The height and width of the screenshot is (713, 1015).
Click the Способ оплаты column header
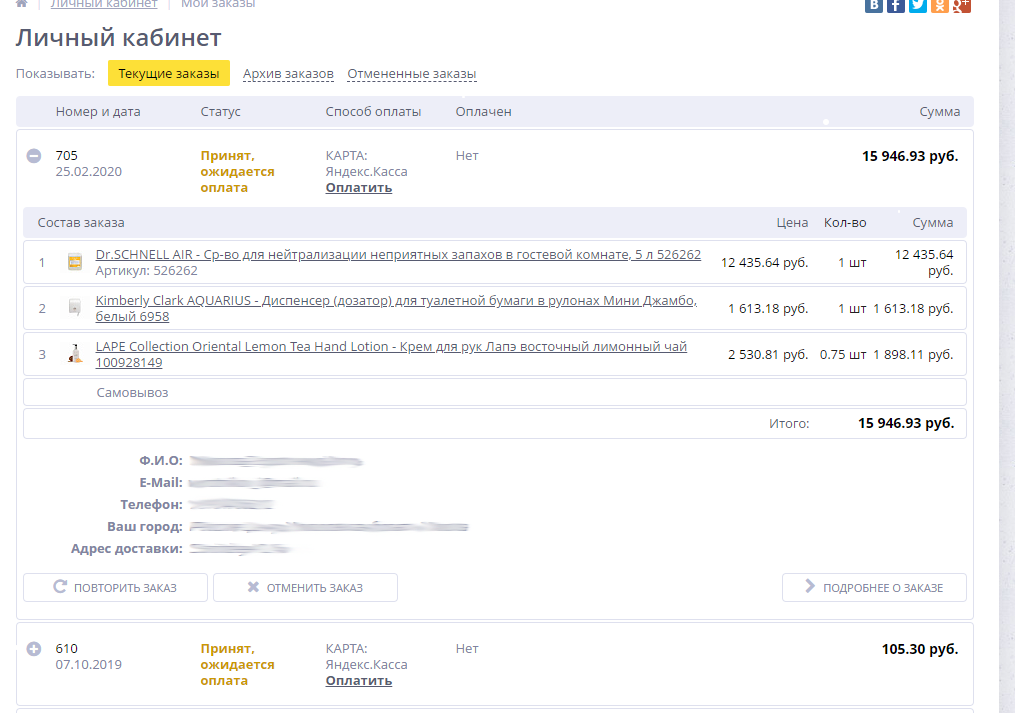pos(374,111)
